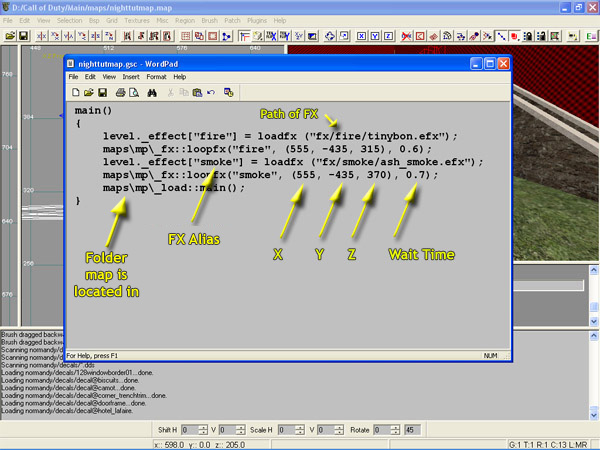Click WordPad's Find binoculars icon
This screenshot has height=450, width=600.
tap(152, 93)
